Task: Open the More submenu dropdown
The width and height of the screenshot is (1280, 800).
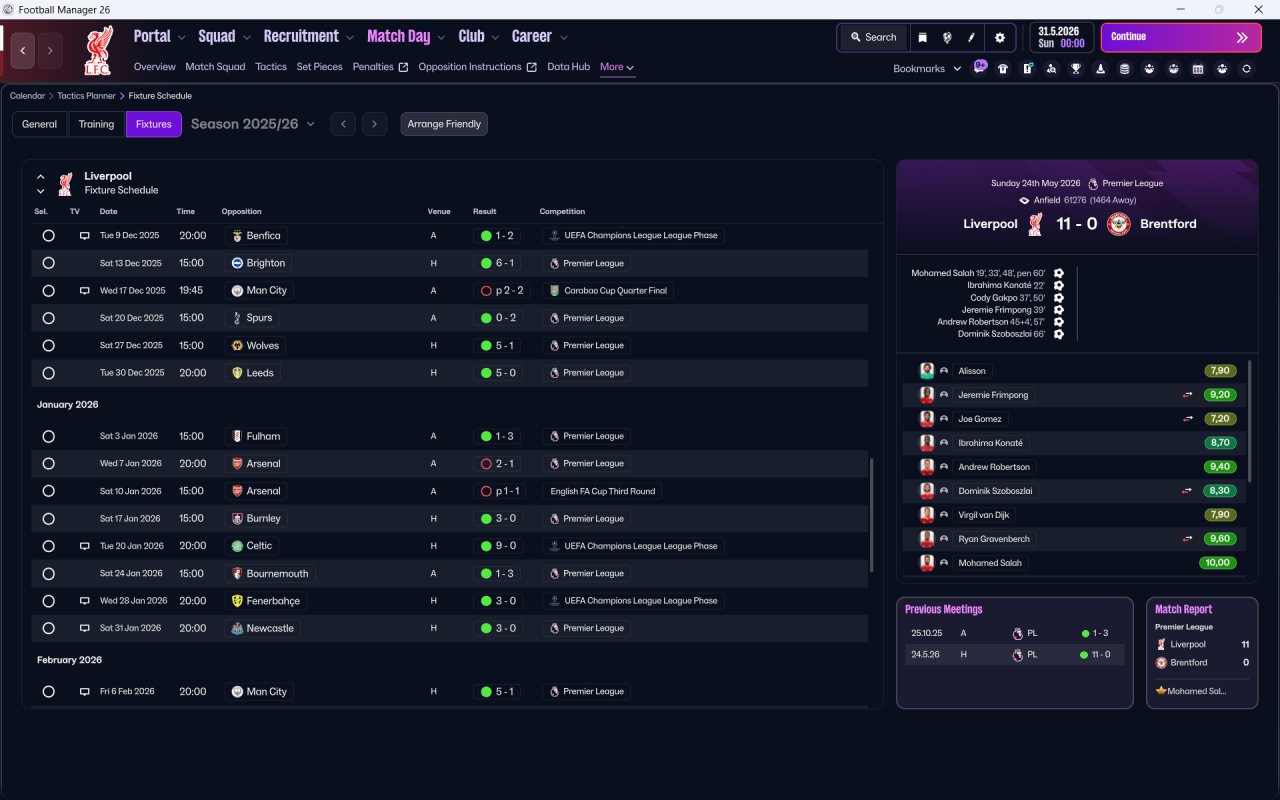Action: pos(617,67)
